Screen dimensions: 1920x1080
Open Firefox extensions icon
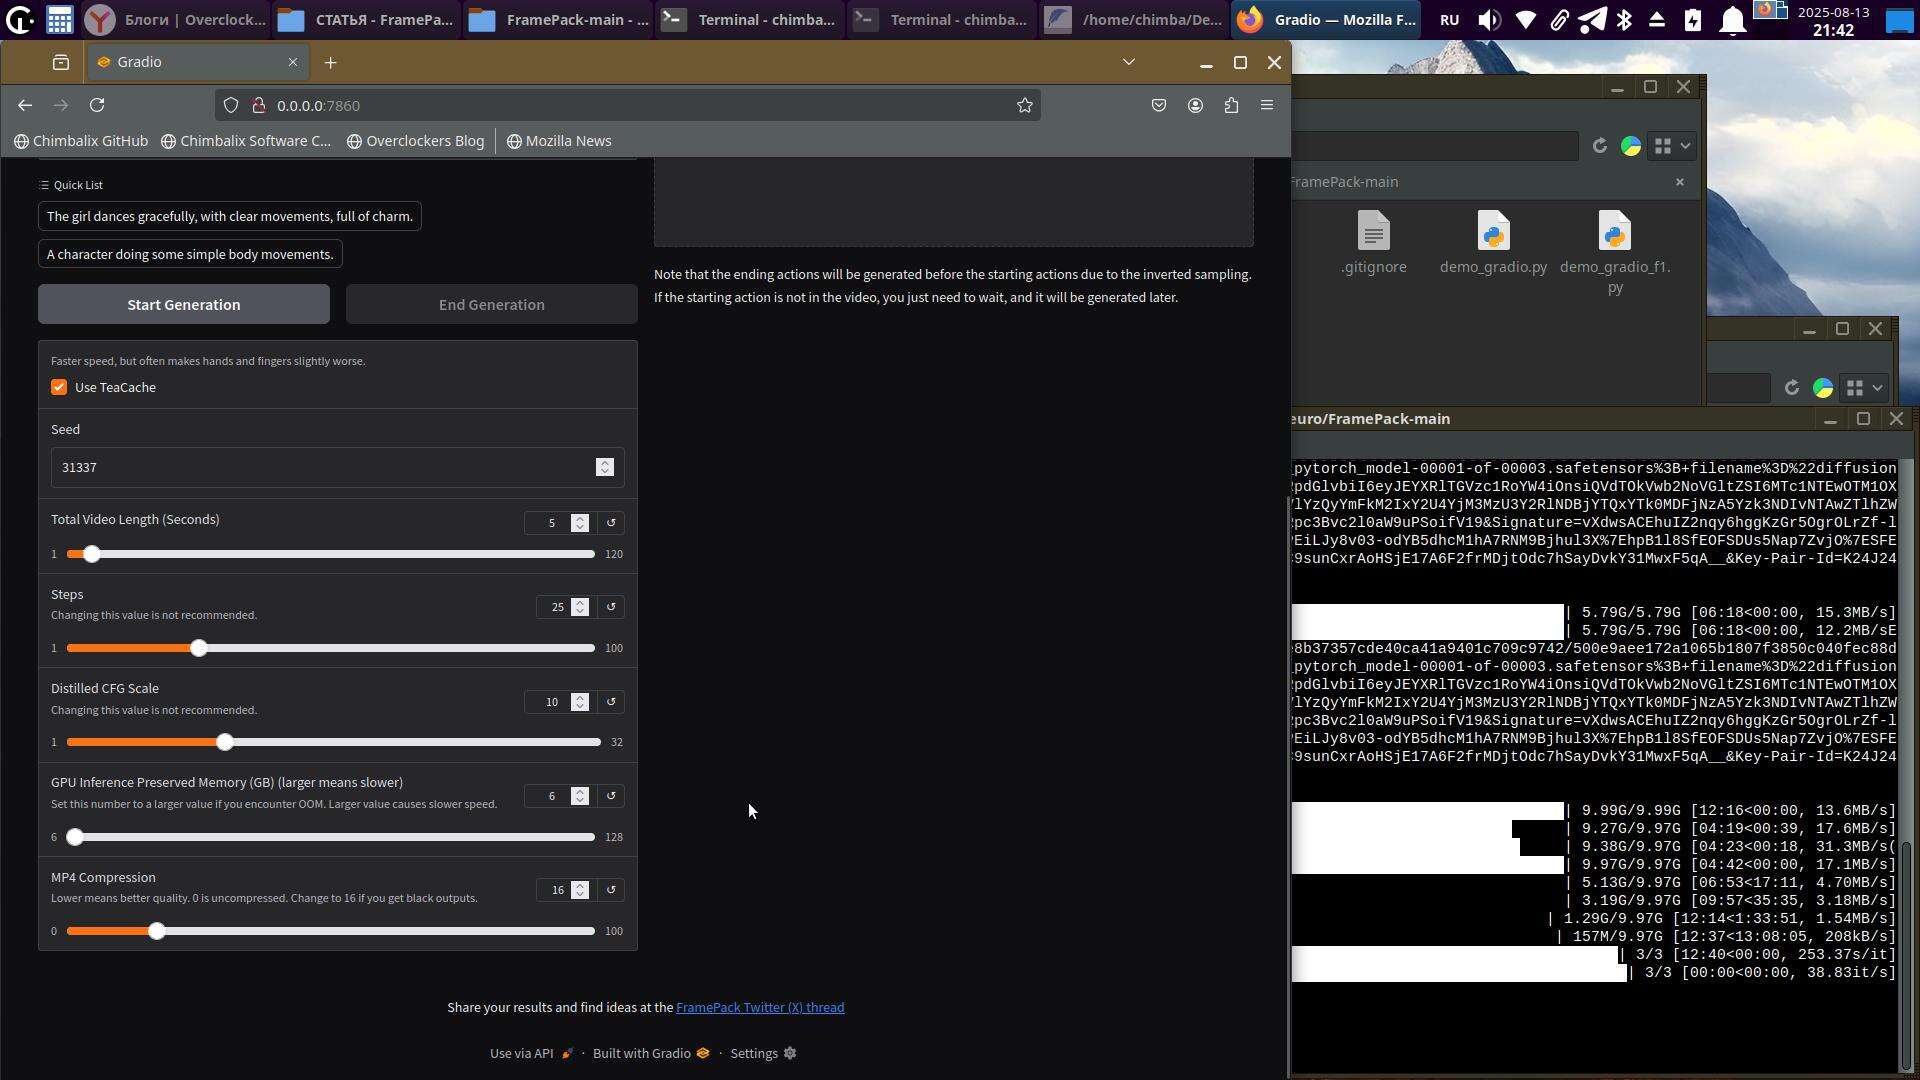point(1231,105)
